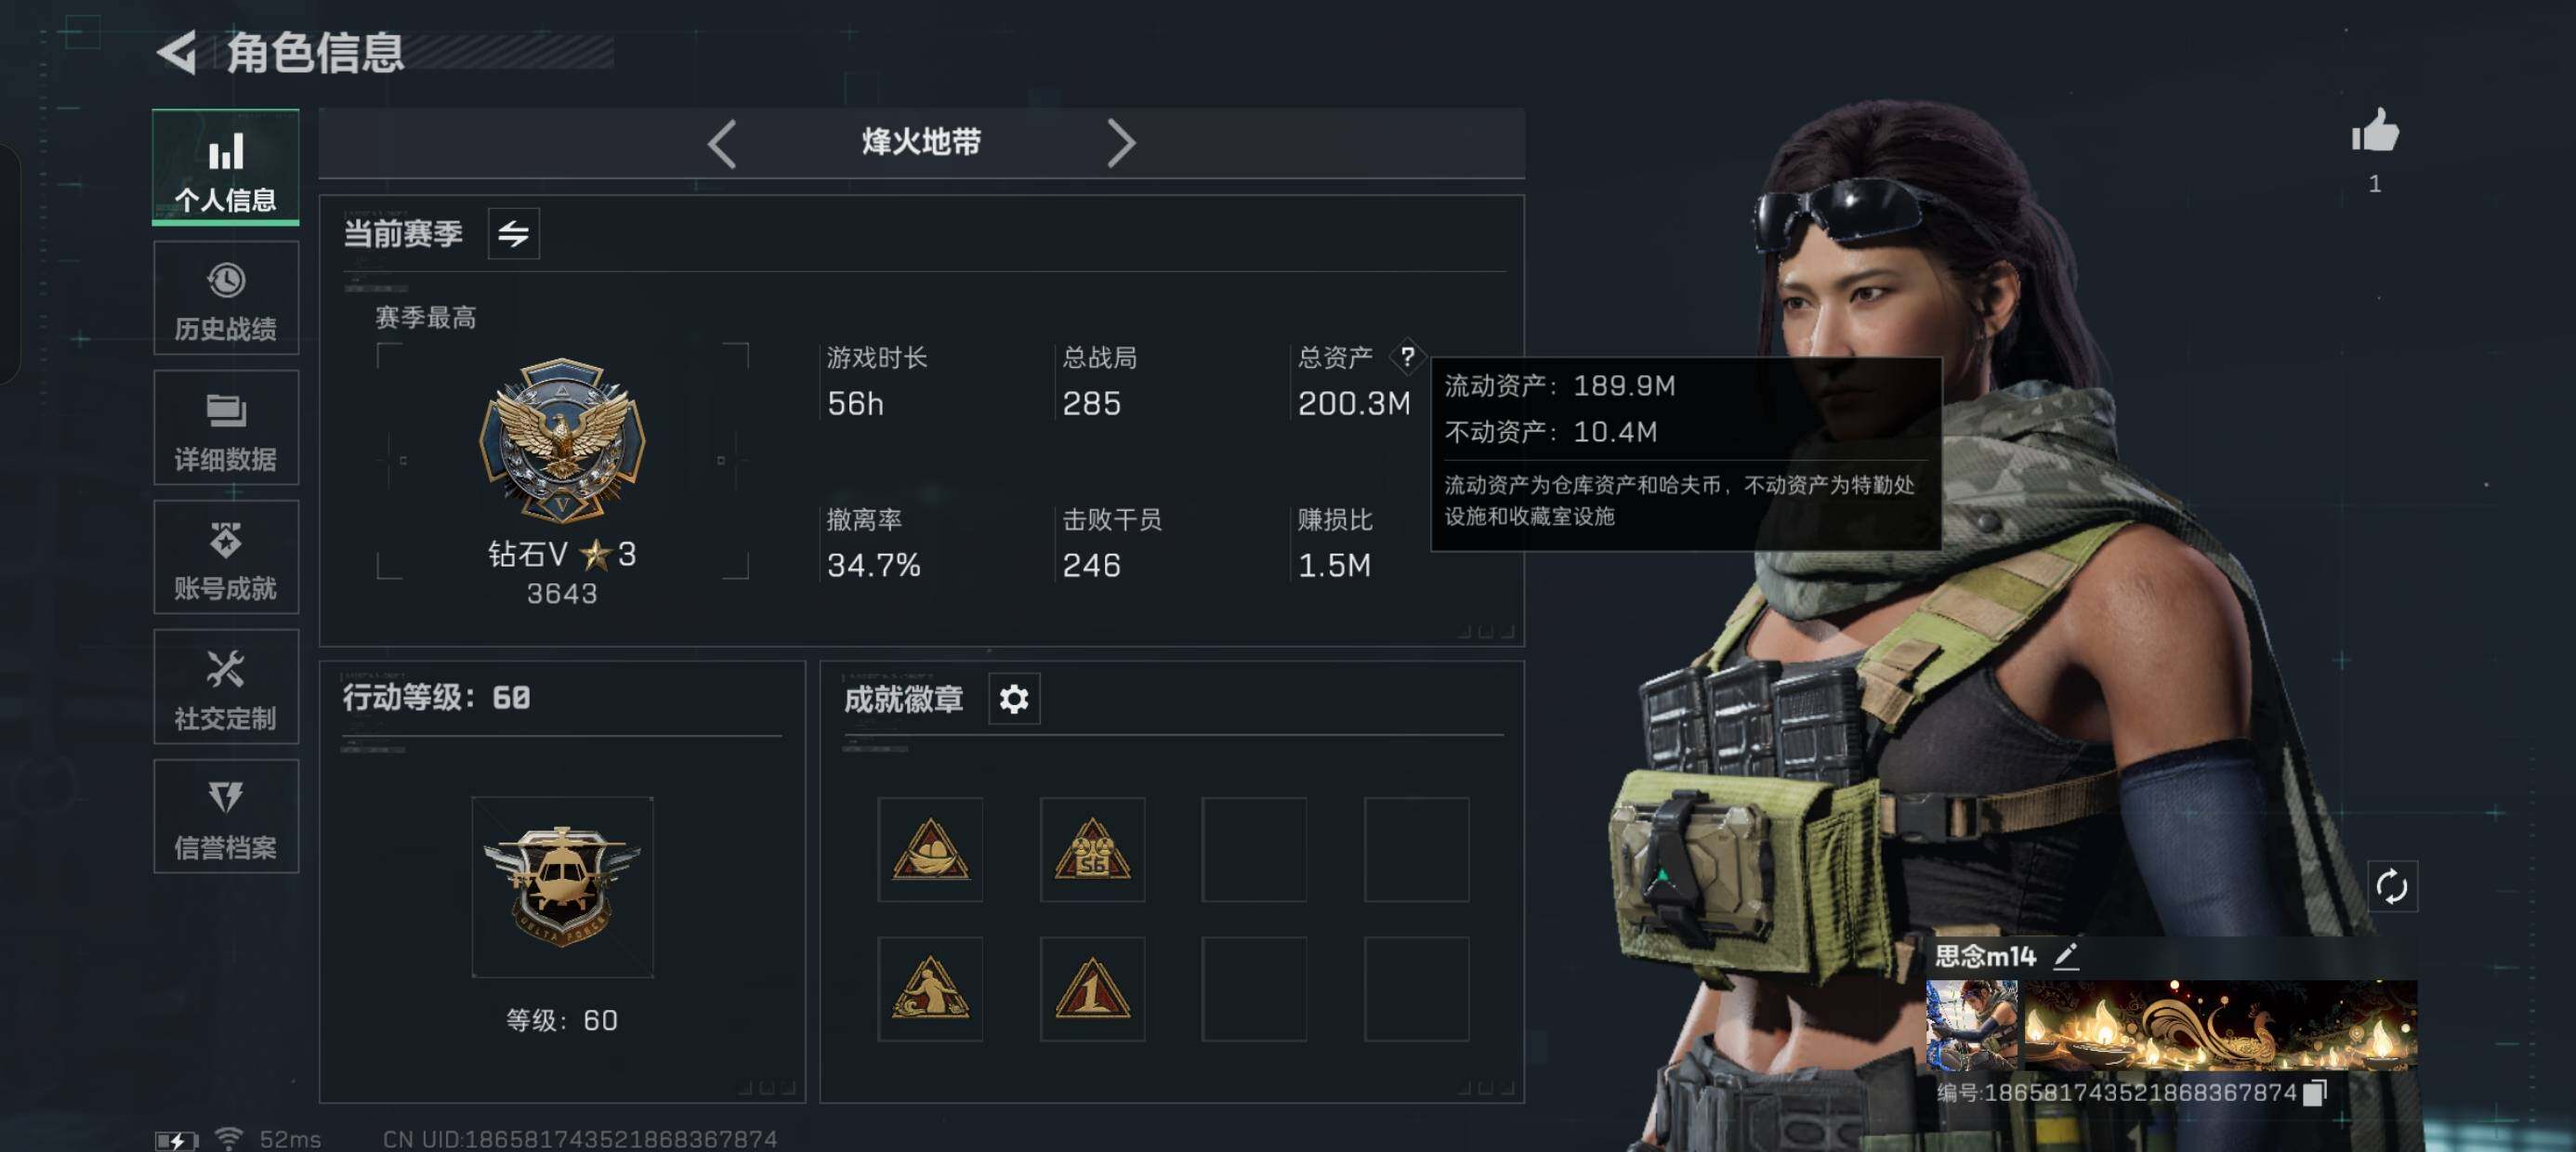Click the back arrow beside 角色信息

tap(178, 52)
